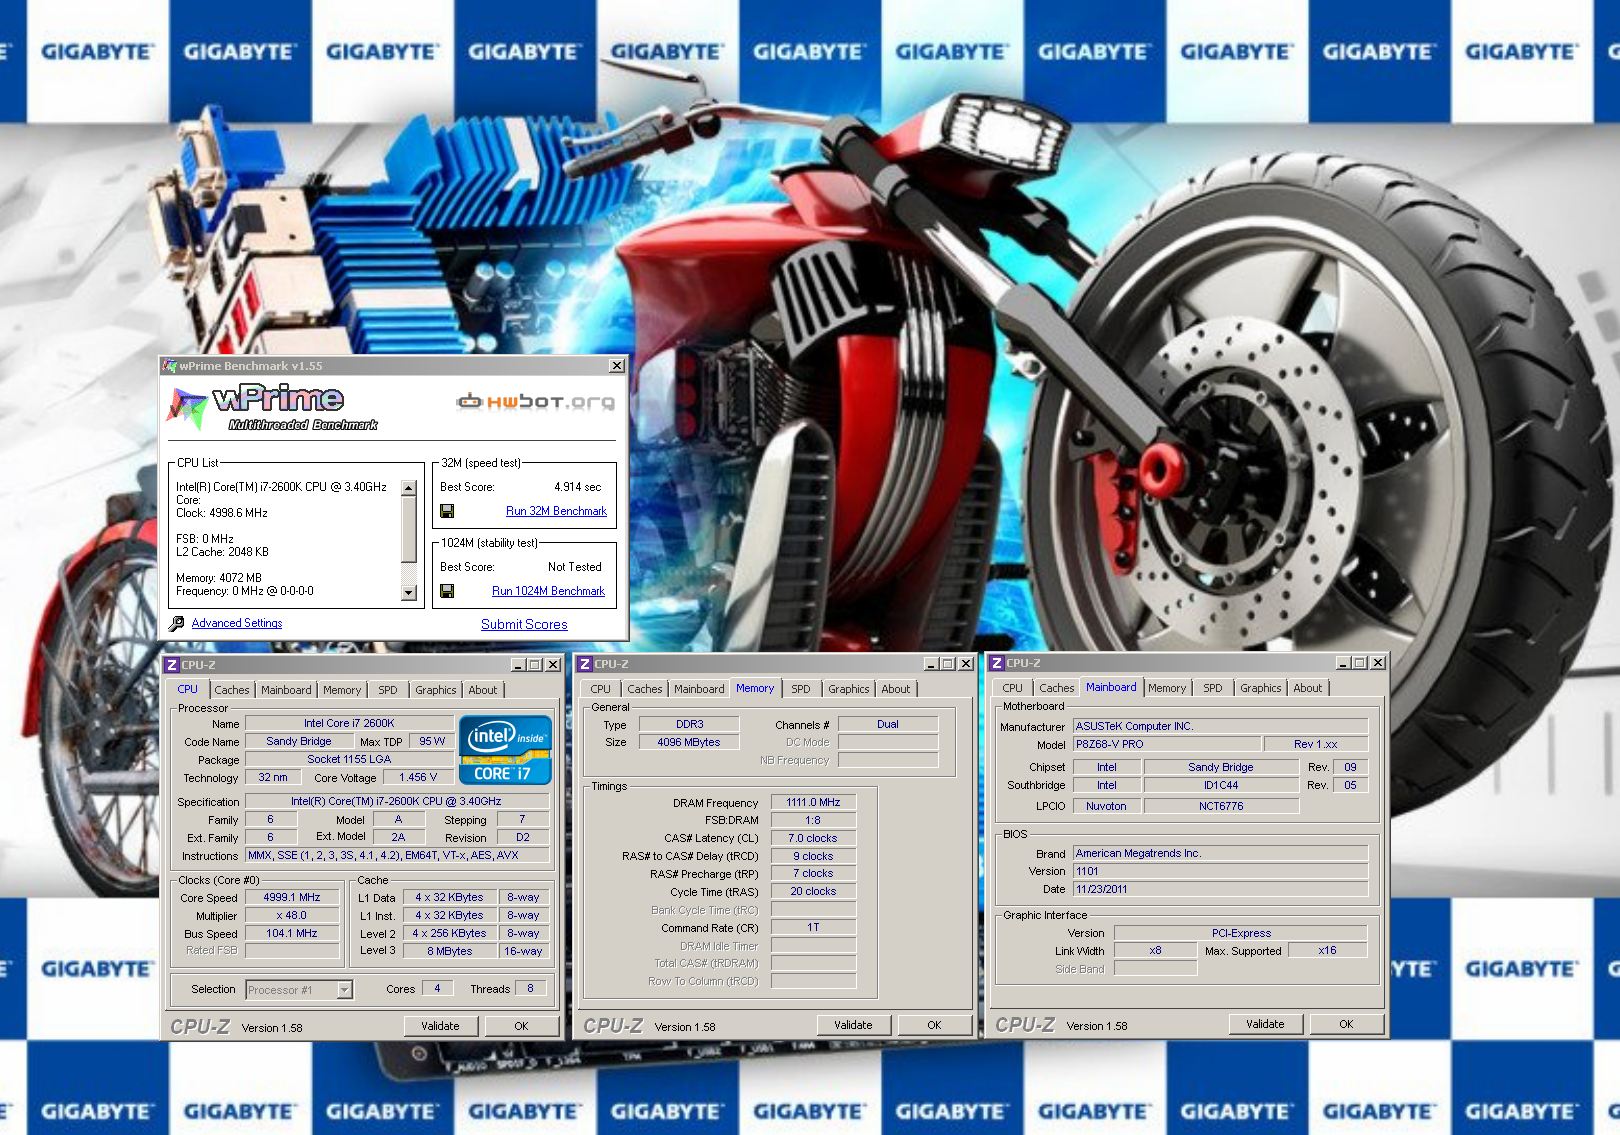Image resolution: width=1620 pixels, height=1135 pixels.
Task: Click the Package field Socket 1155 LGA
Action: (x=349, y=759)
